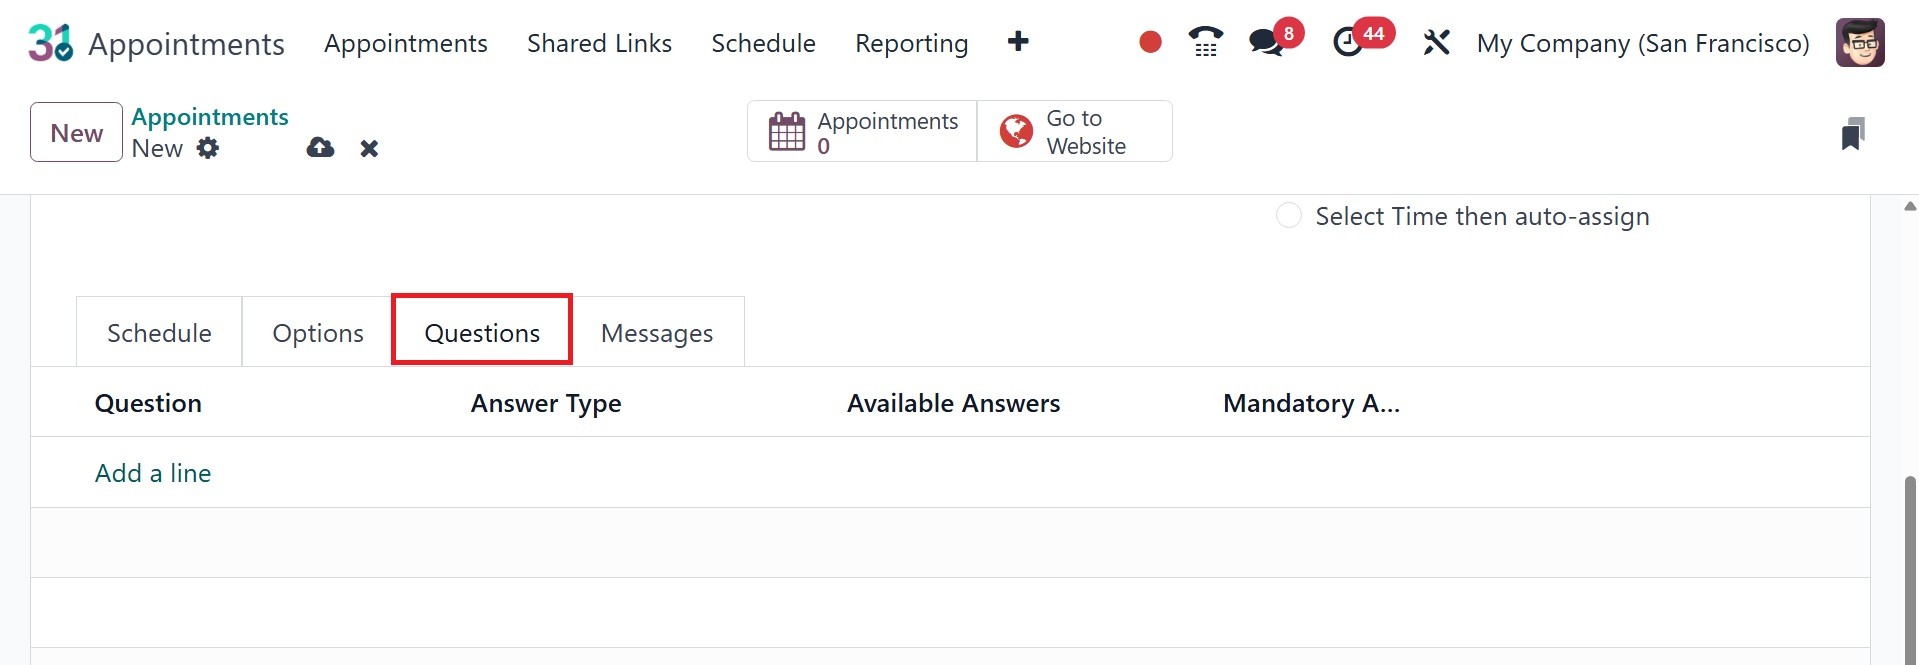The height and width of the screenshot is (665, 1919).
Task: Open the Reporting menu
Action: point(911,43)
